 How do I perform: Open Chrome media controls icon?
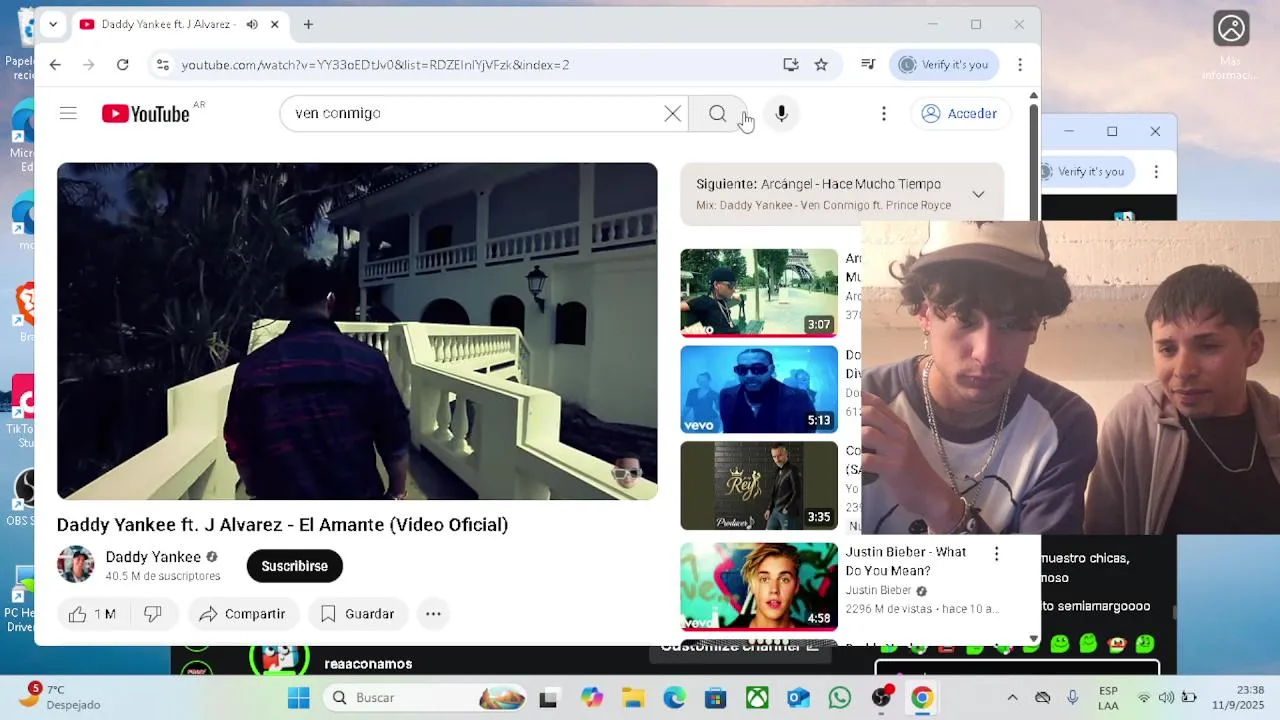(x=868, y=65)
